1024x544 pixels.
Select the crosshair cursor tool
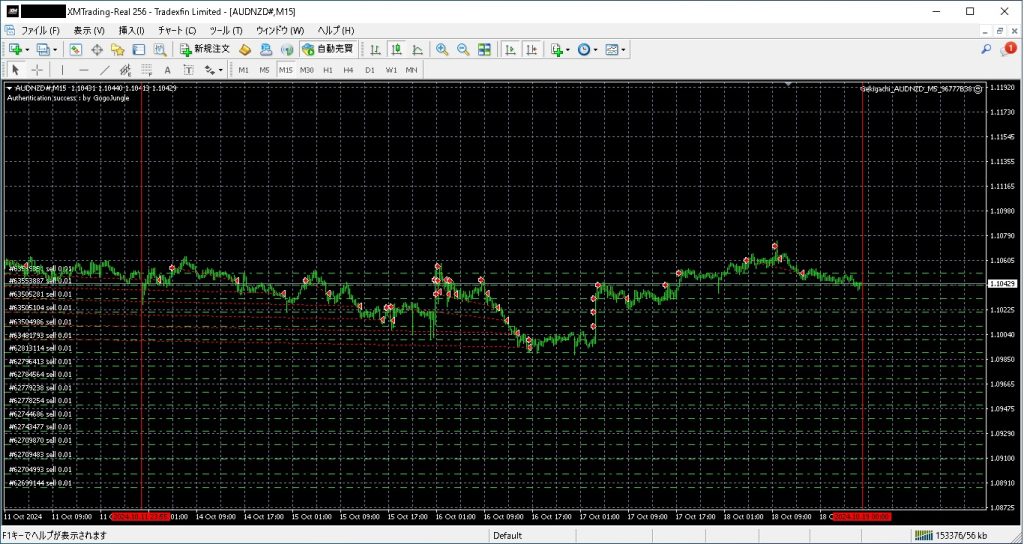(x=37, y=70)
